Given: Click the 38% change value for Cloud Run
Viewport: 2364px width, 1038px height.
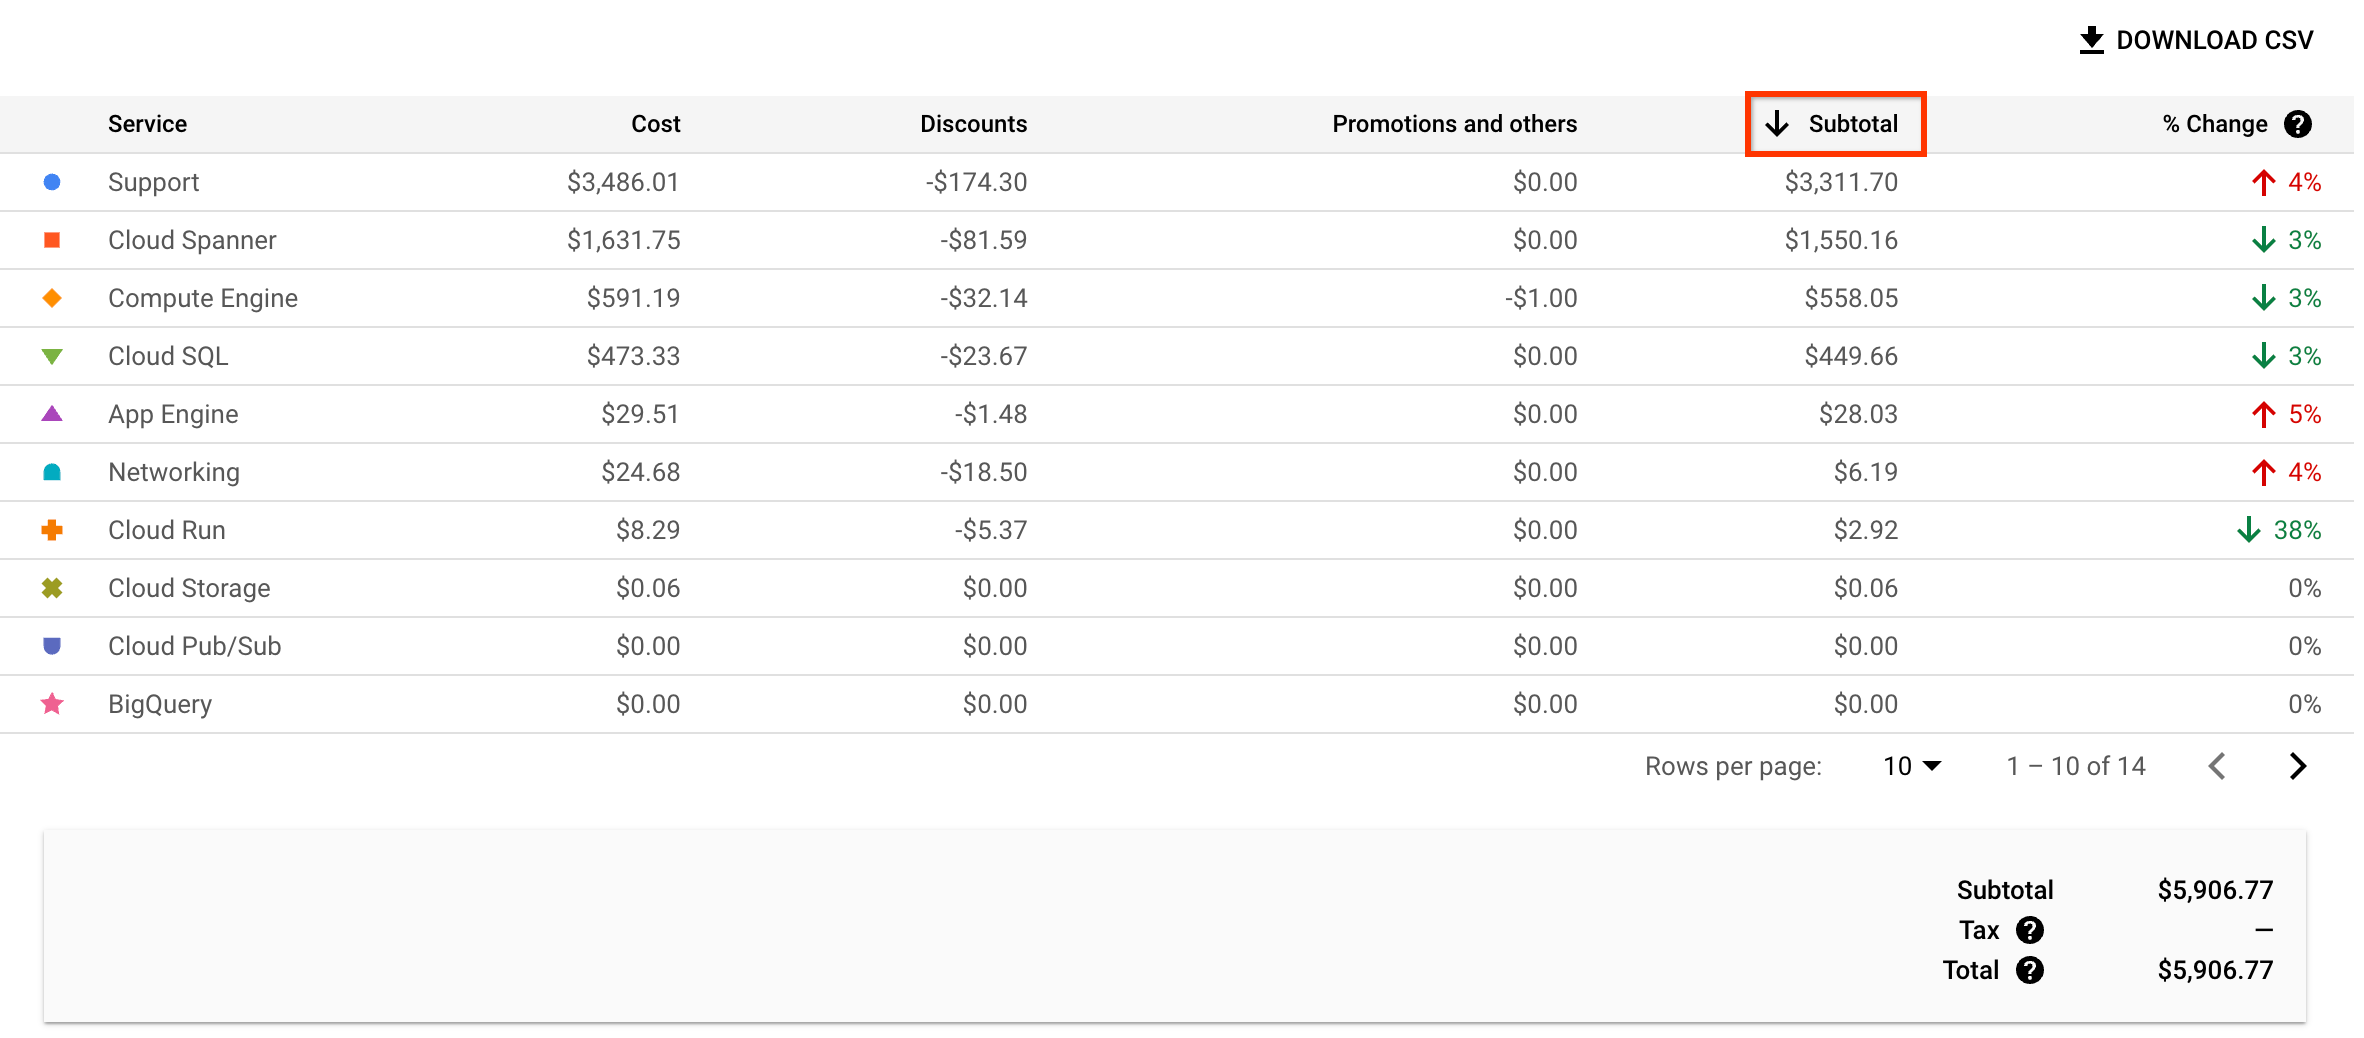Looking at the screenshot, I should [x=2297, y=530].
